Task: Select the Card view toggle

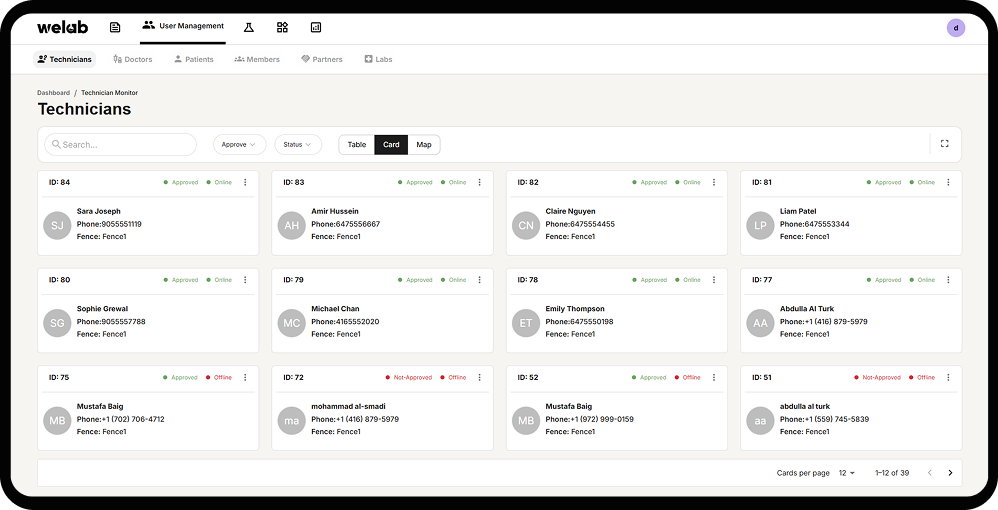Action: coord(391,145)
